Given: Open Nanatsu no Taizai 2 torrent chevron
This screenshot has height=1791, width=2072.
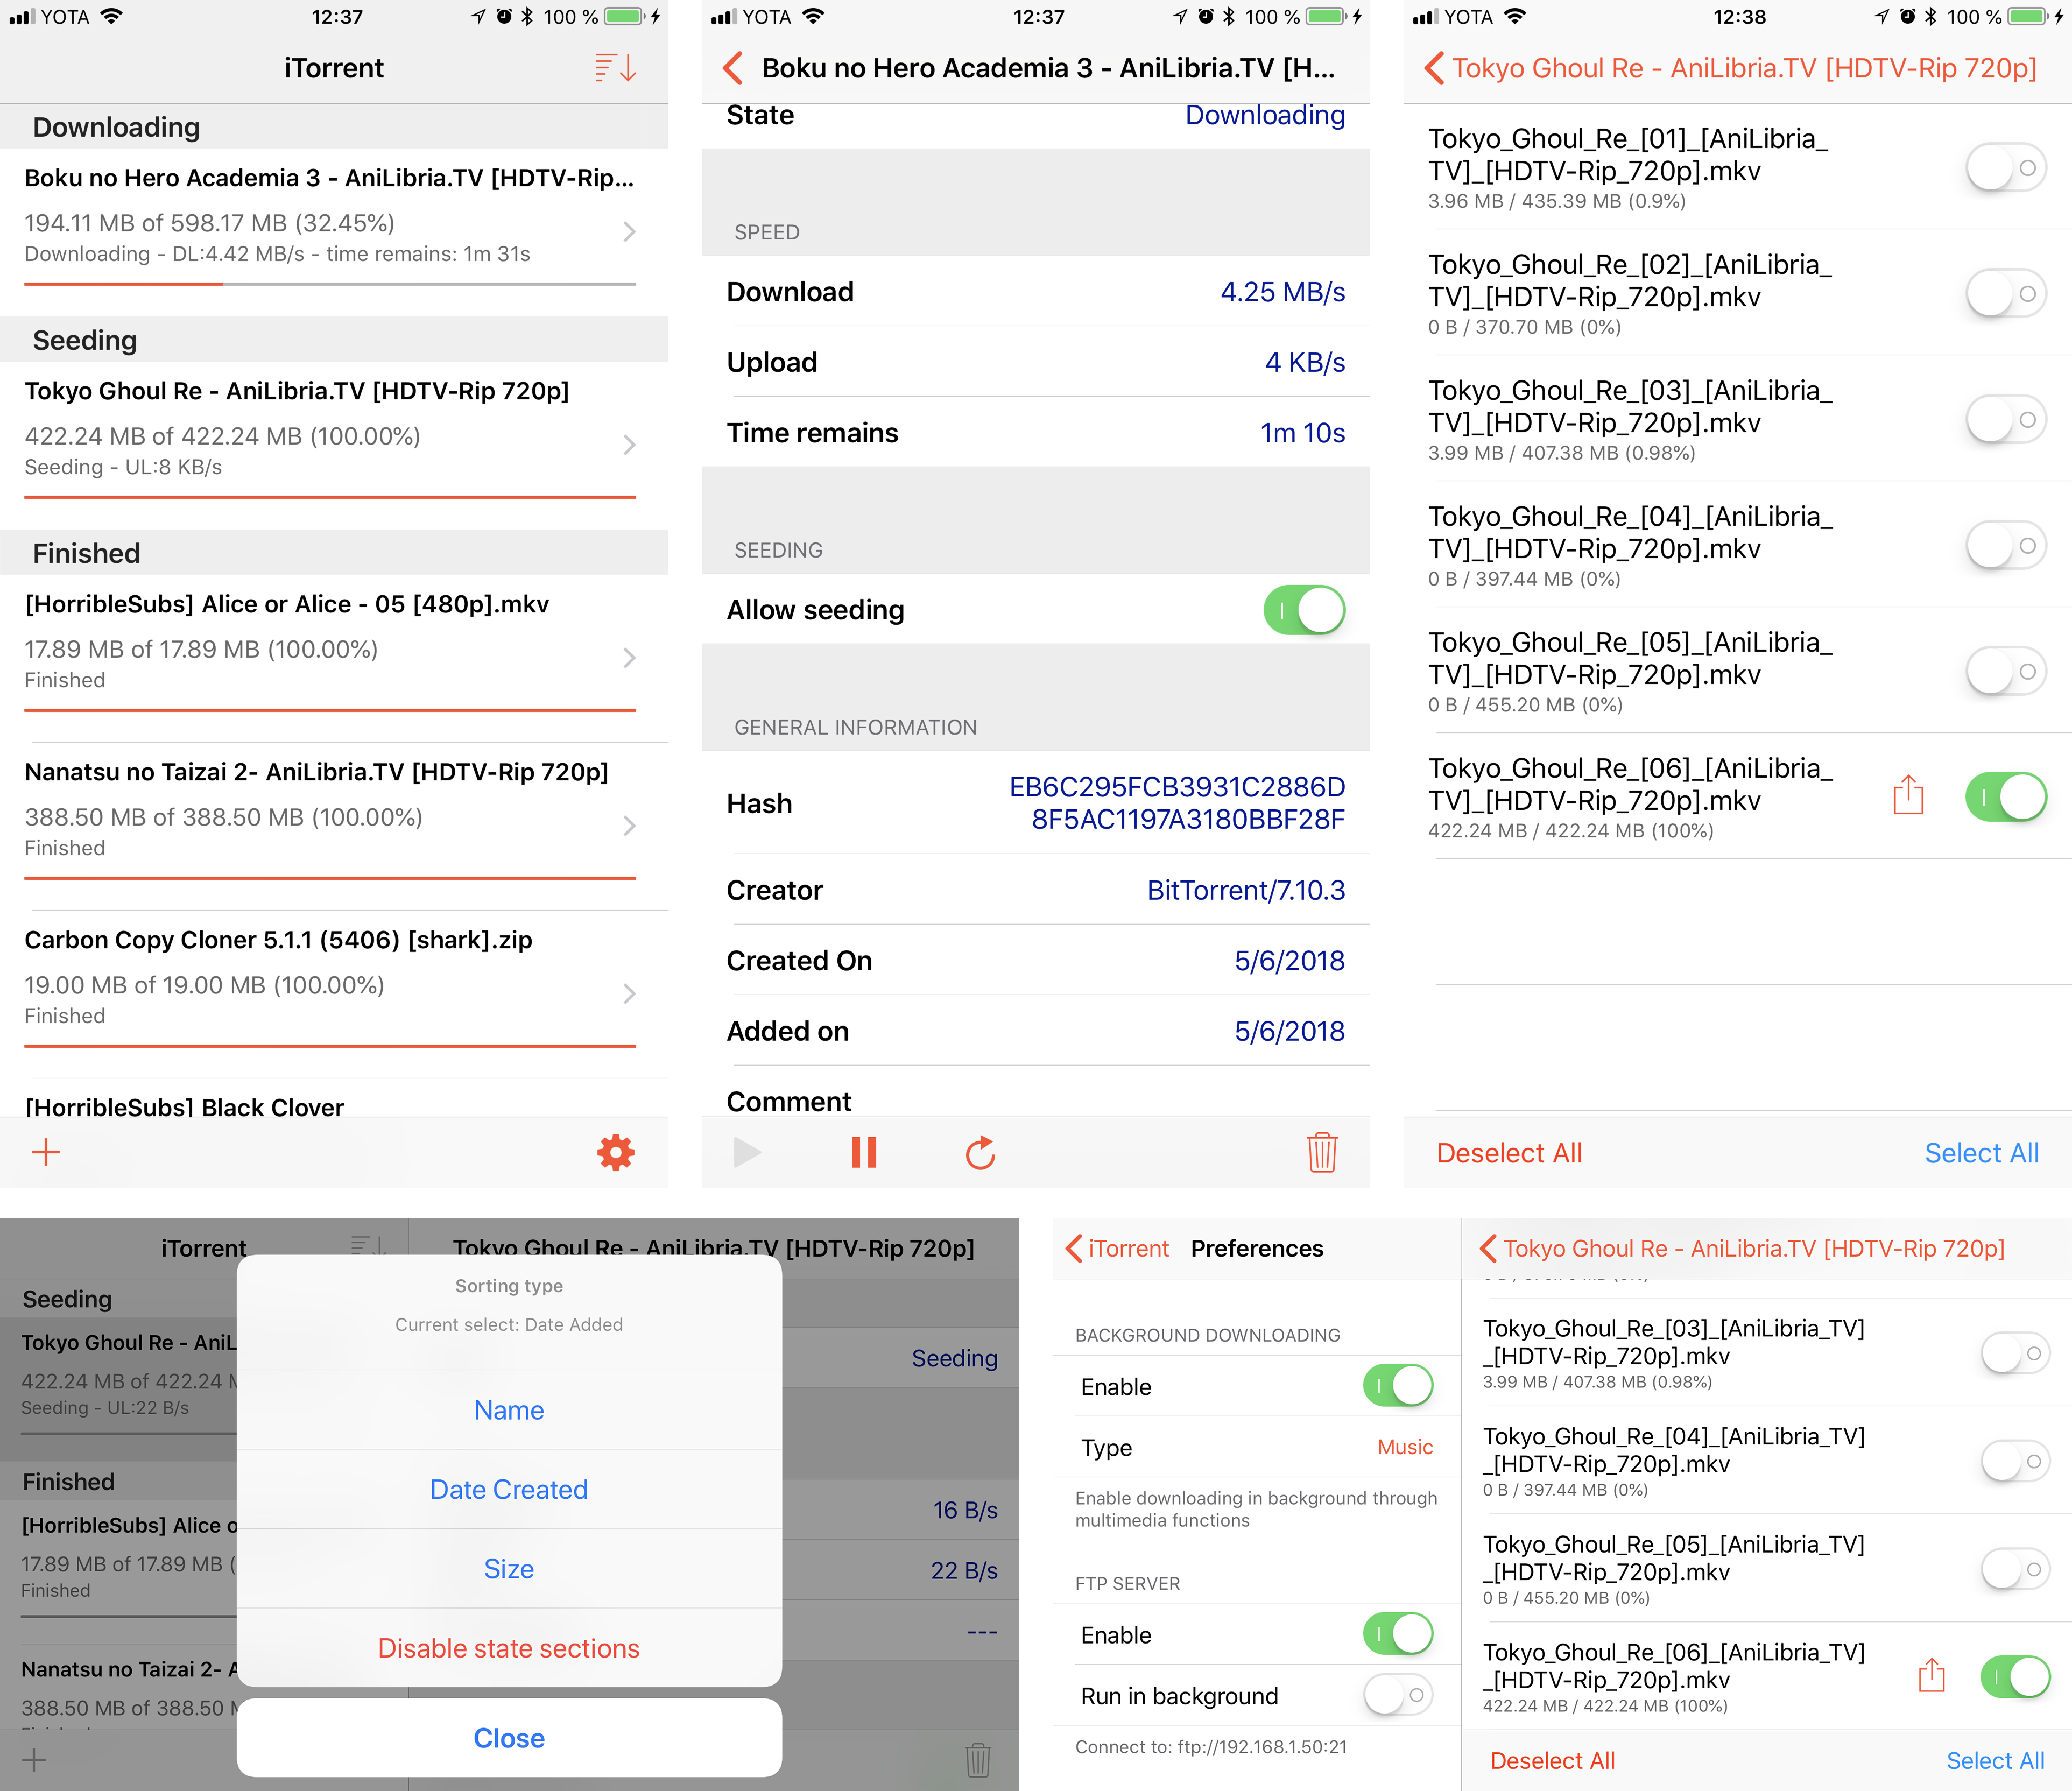Looking at the screenshot, I should [629, 826].
